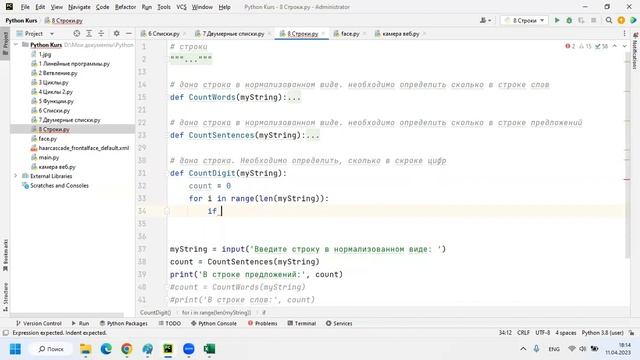
Task: Toggle the Bookmarks tool window sidebar button
Action: (5, 255)
